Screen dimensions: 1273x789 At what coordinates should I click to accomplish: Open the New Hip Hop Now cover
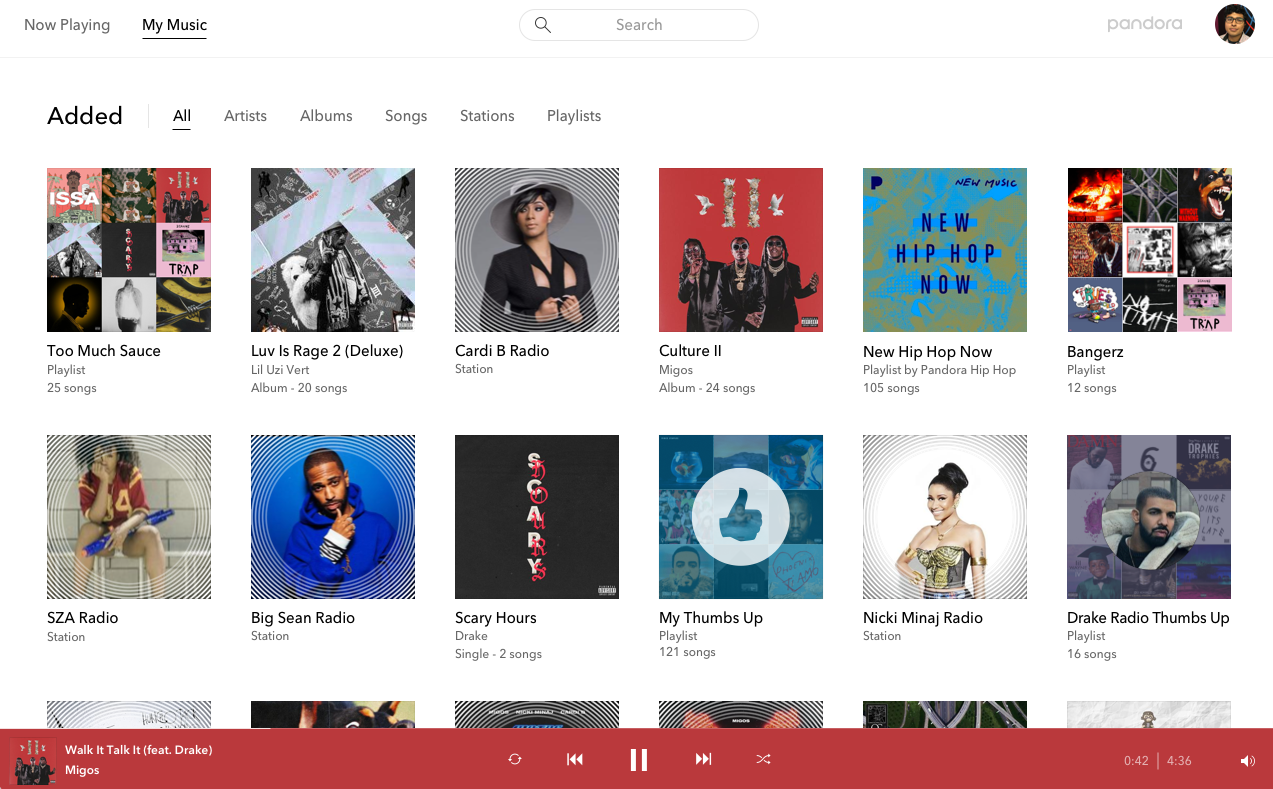click(x=945, y=250)
